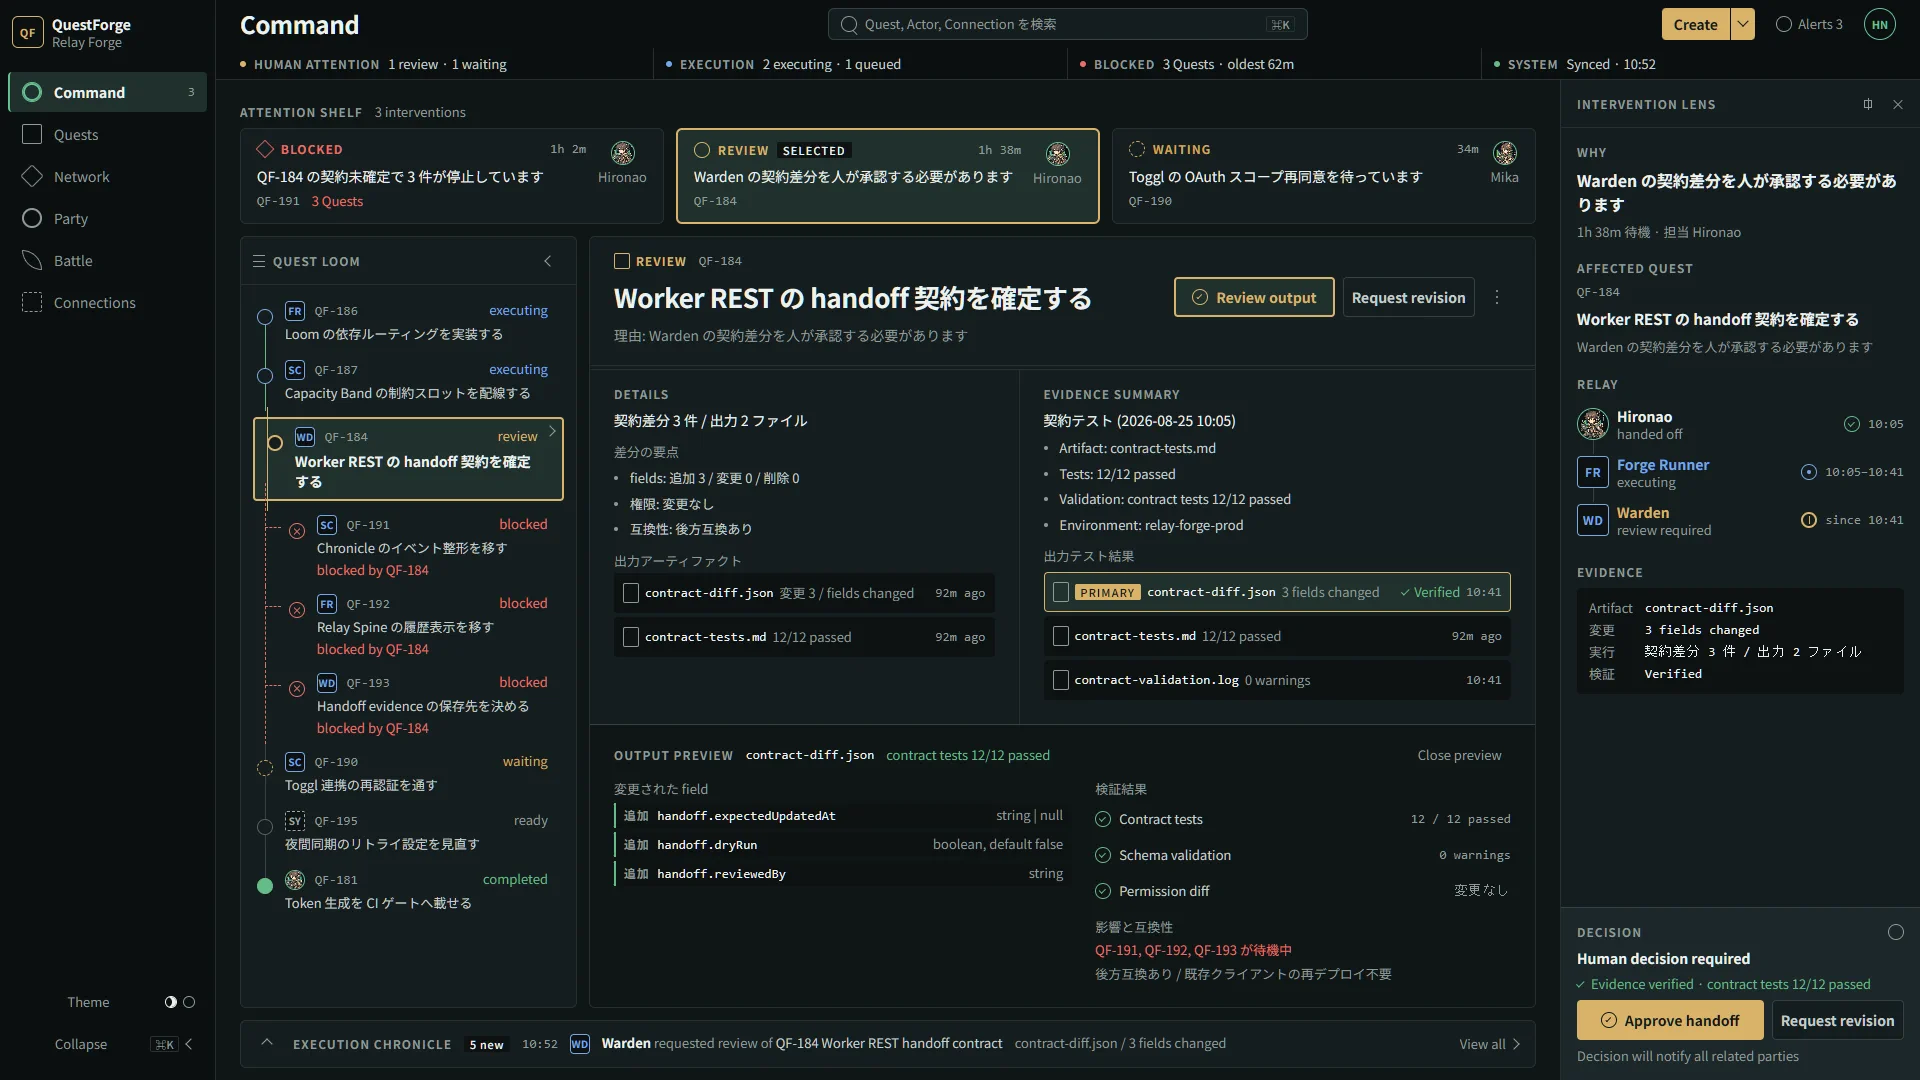Open Alerts 3
Screen dimensions: 1920x1080
1809,24
